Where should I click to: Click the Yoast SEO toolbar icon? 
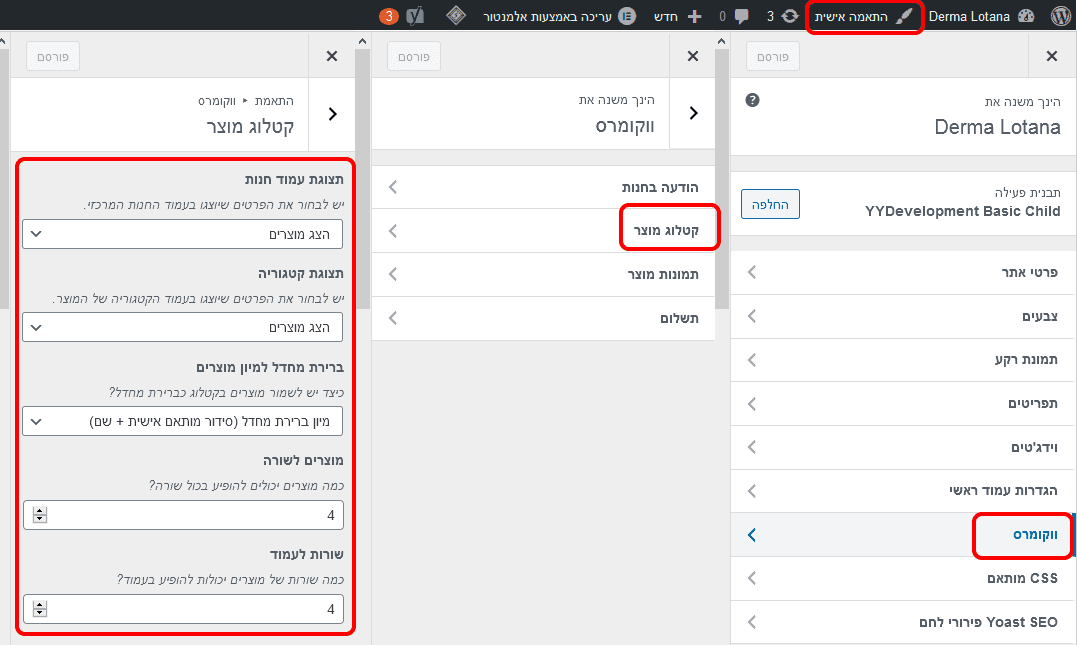(x=415, y=16)
